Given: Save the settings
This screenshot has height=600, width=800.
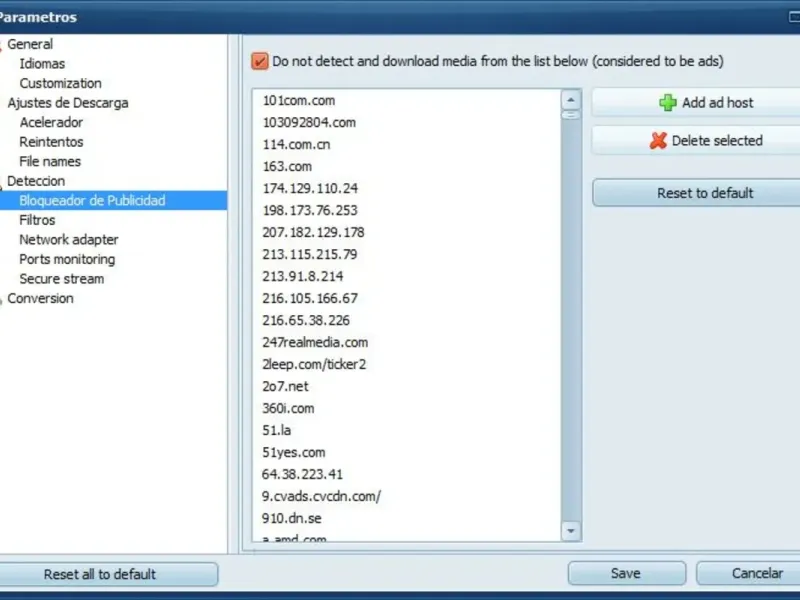Looking at the screenshot, I should (626, 573).
